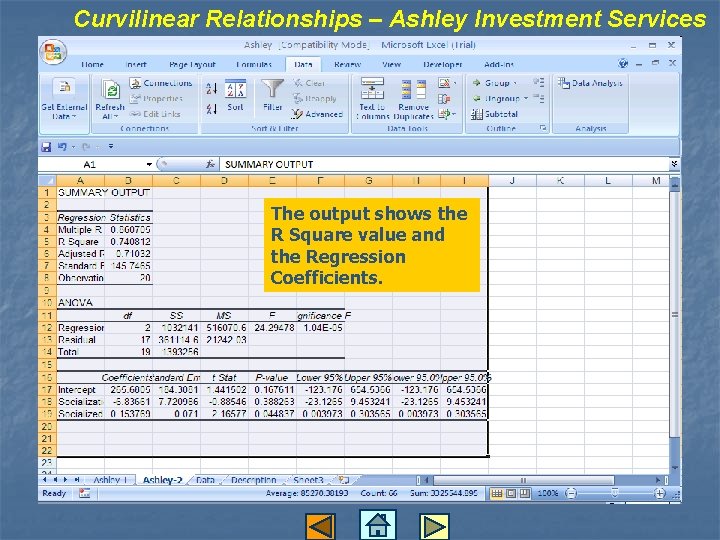Open the Formulas ribbon tab
Screen dimensions: 720x540
point(254,65)
